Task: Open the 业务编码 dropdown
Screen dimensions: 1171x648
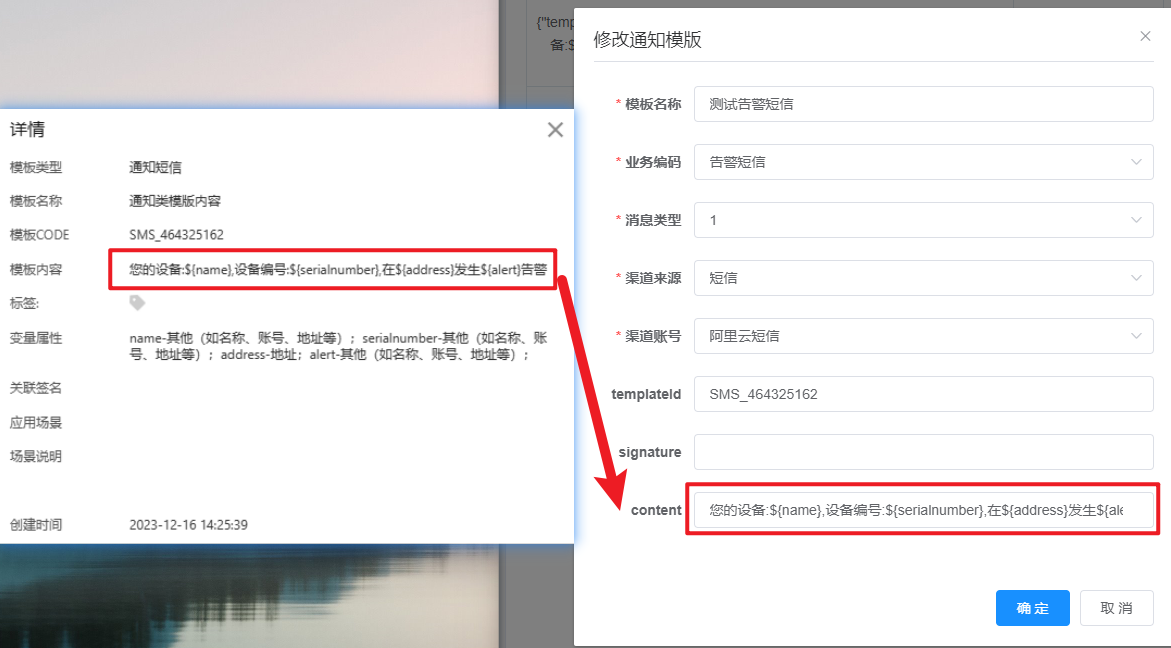Action: 923,162
